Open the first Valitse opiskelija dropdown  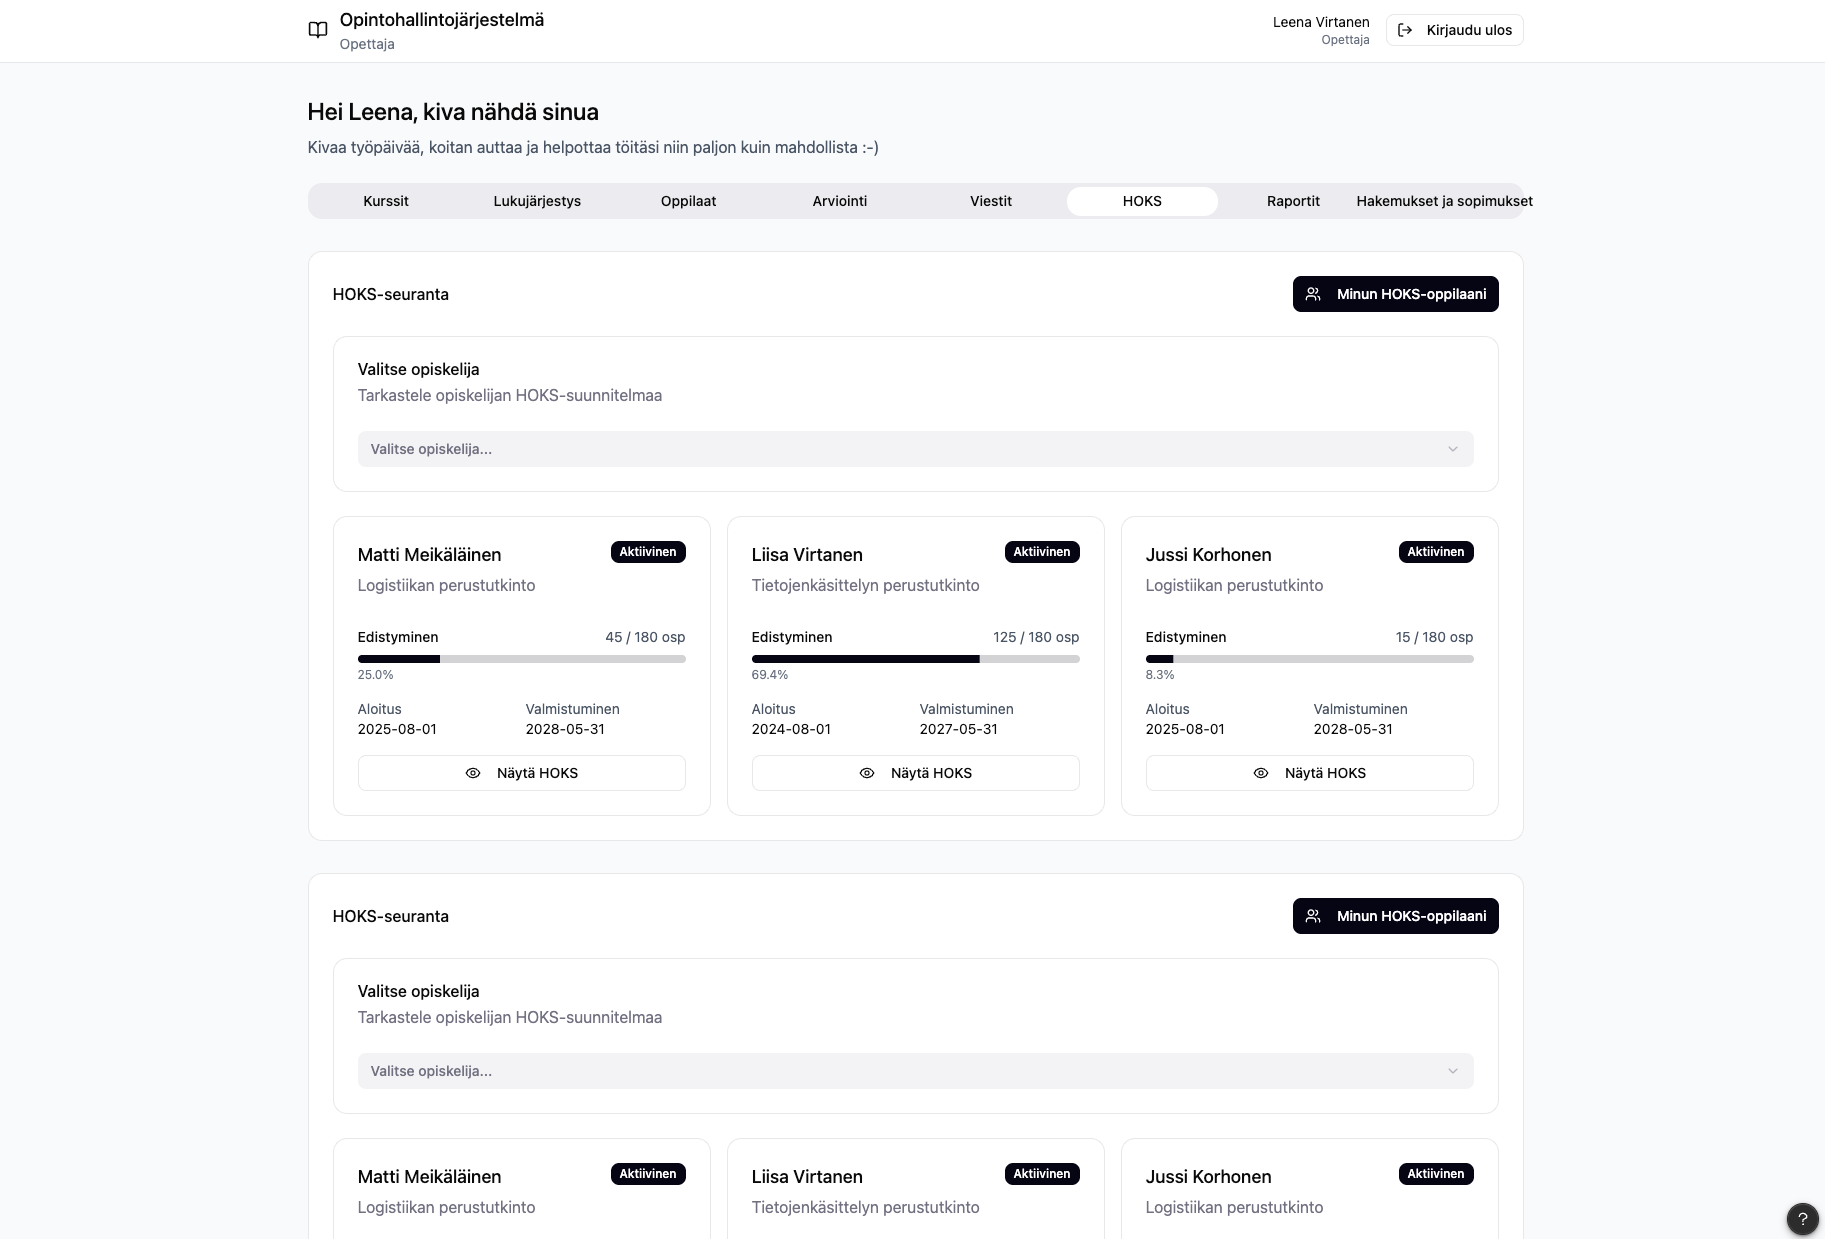click(914, 449)
